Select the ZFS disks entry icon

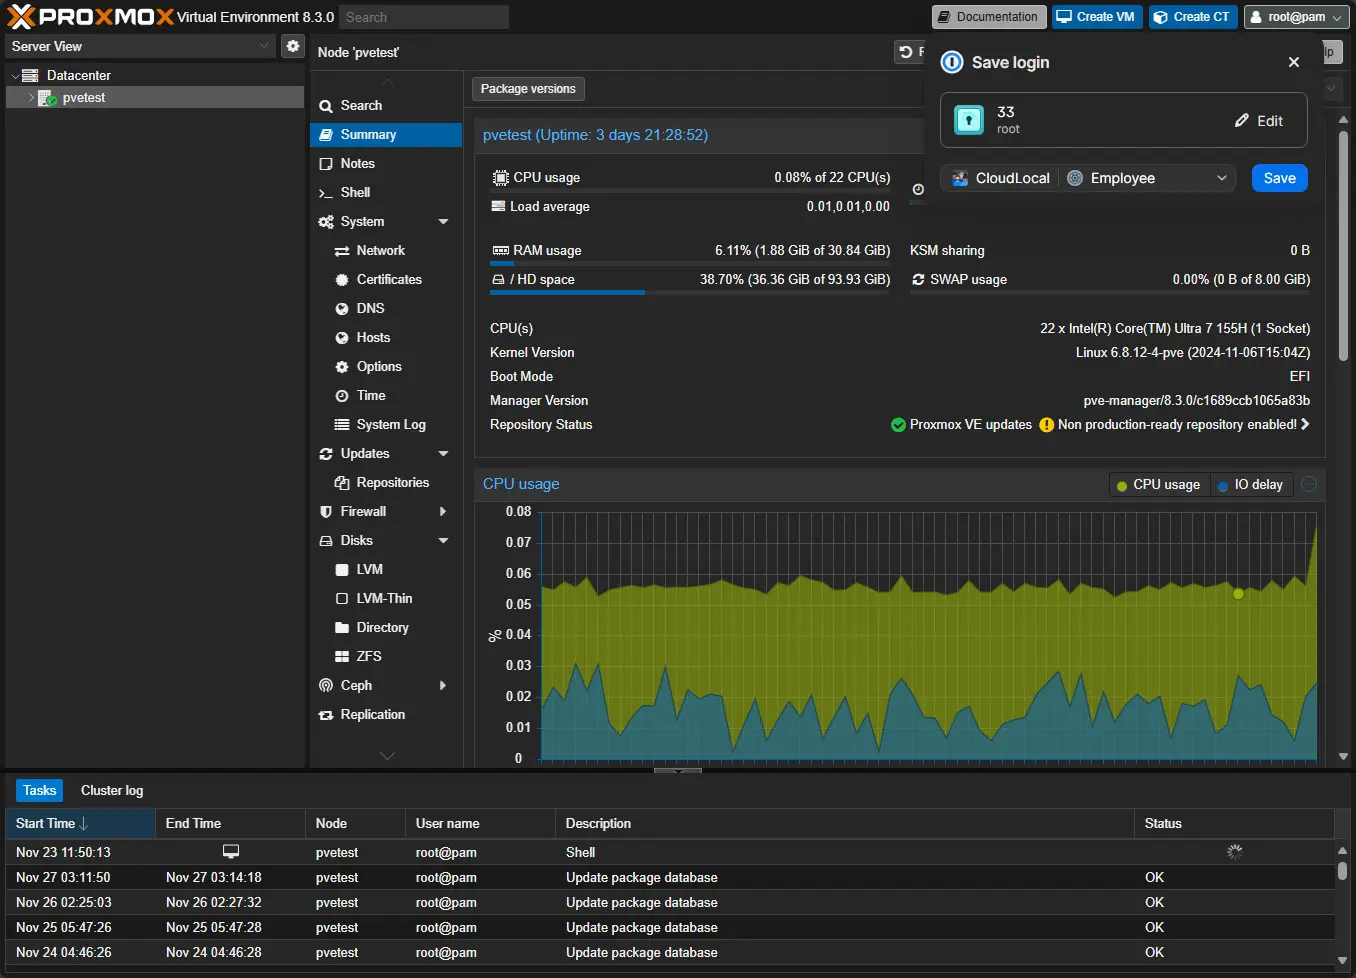(x=342, y=657)
